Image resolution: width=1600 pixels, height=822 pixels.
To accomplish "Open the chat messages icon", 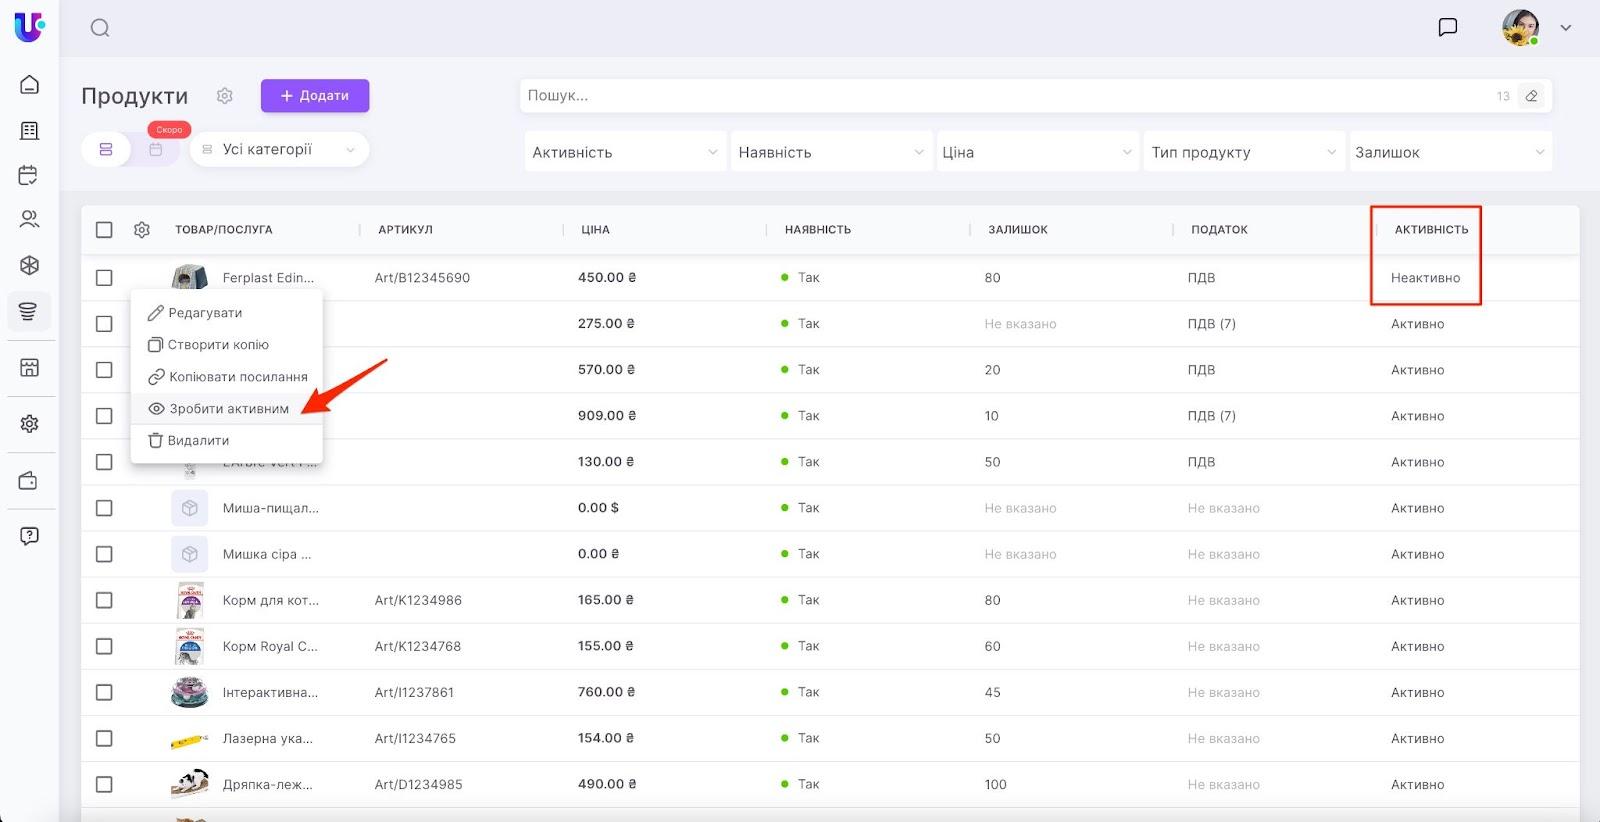I will click(1447, 28).
